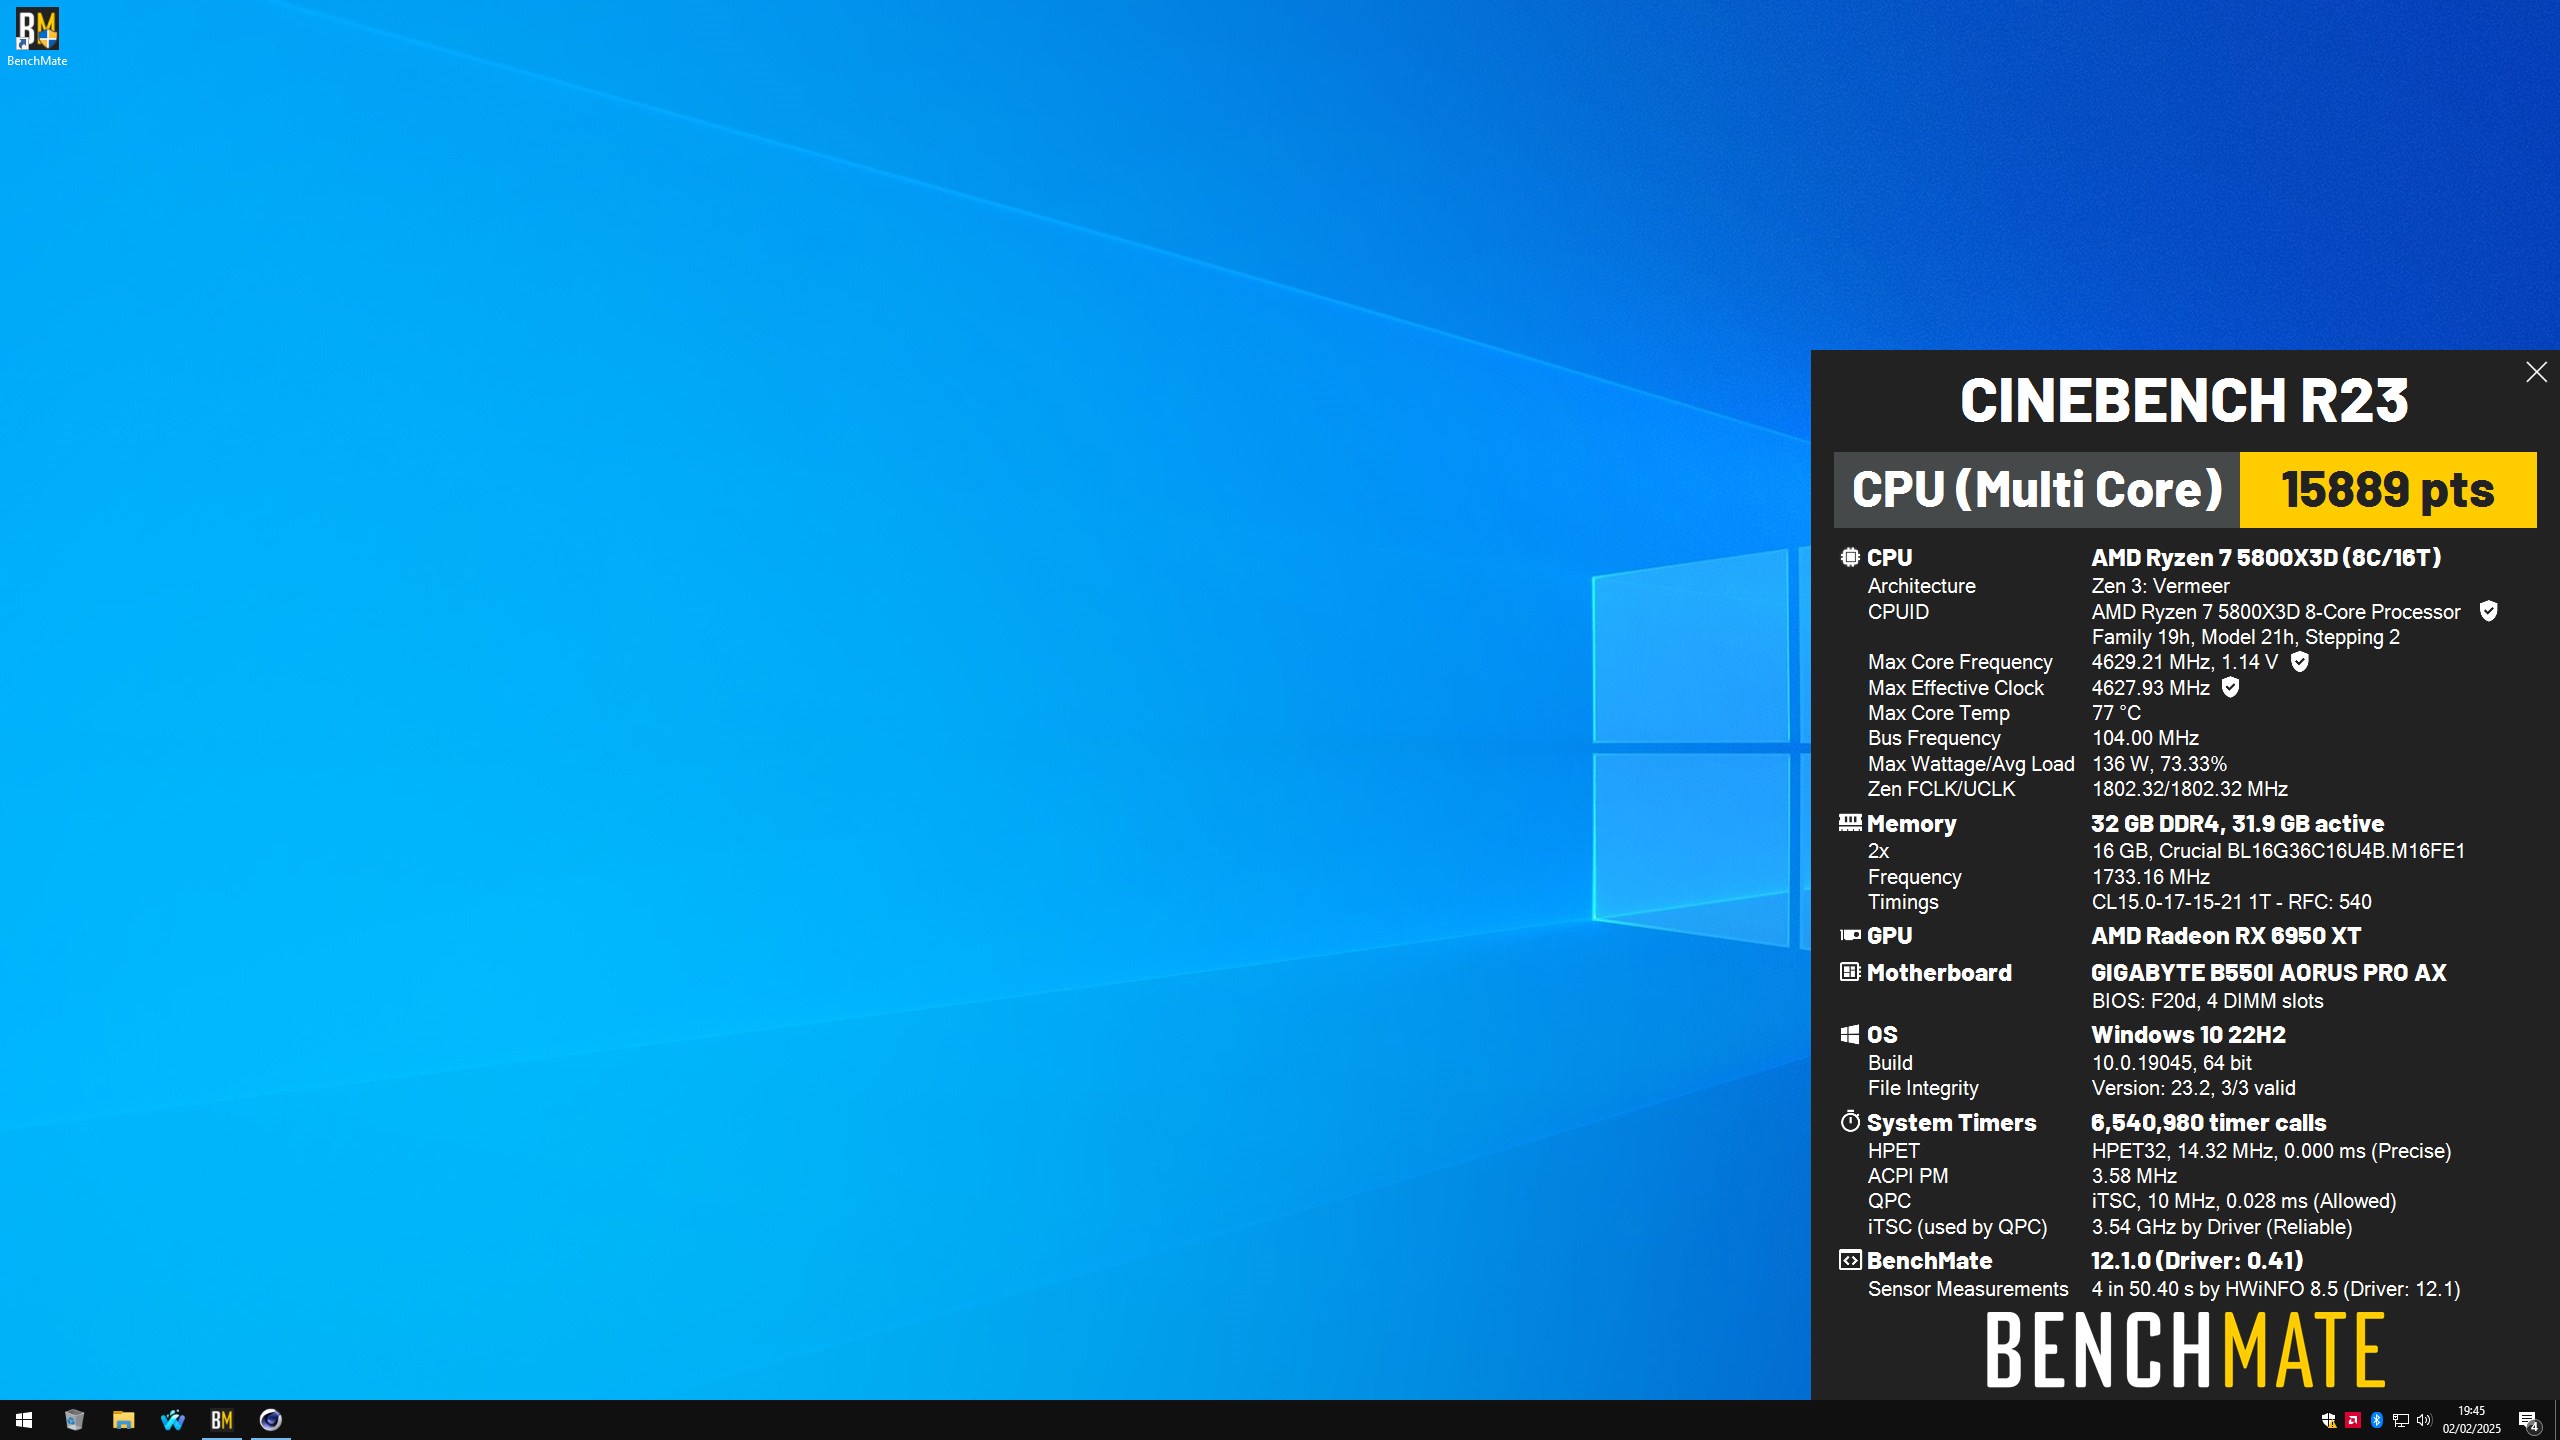Click verified shield beside Max Core Frequency
The image size is (2560, 1440).
2299,661
